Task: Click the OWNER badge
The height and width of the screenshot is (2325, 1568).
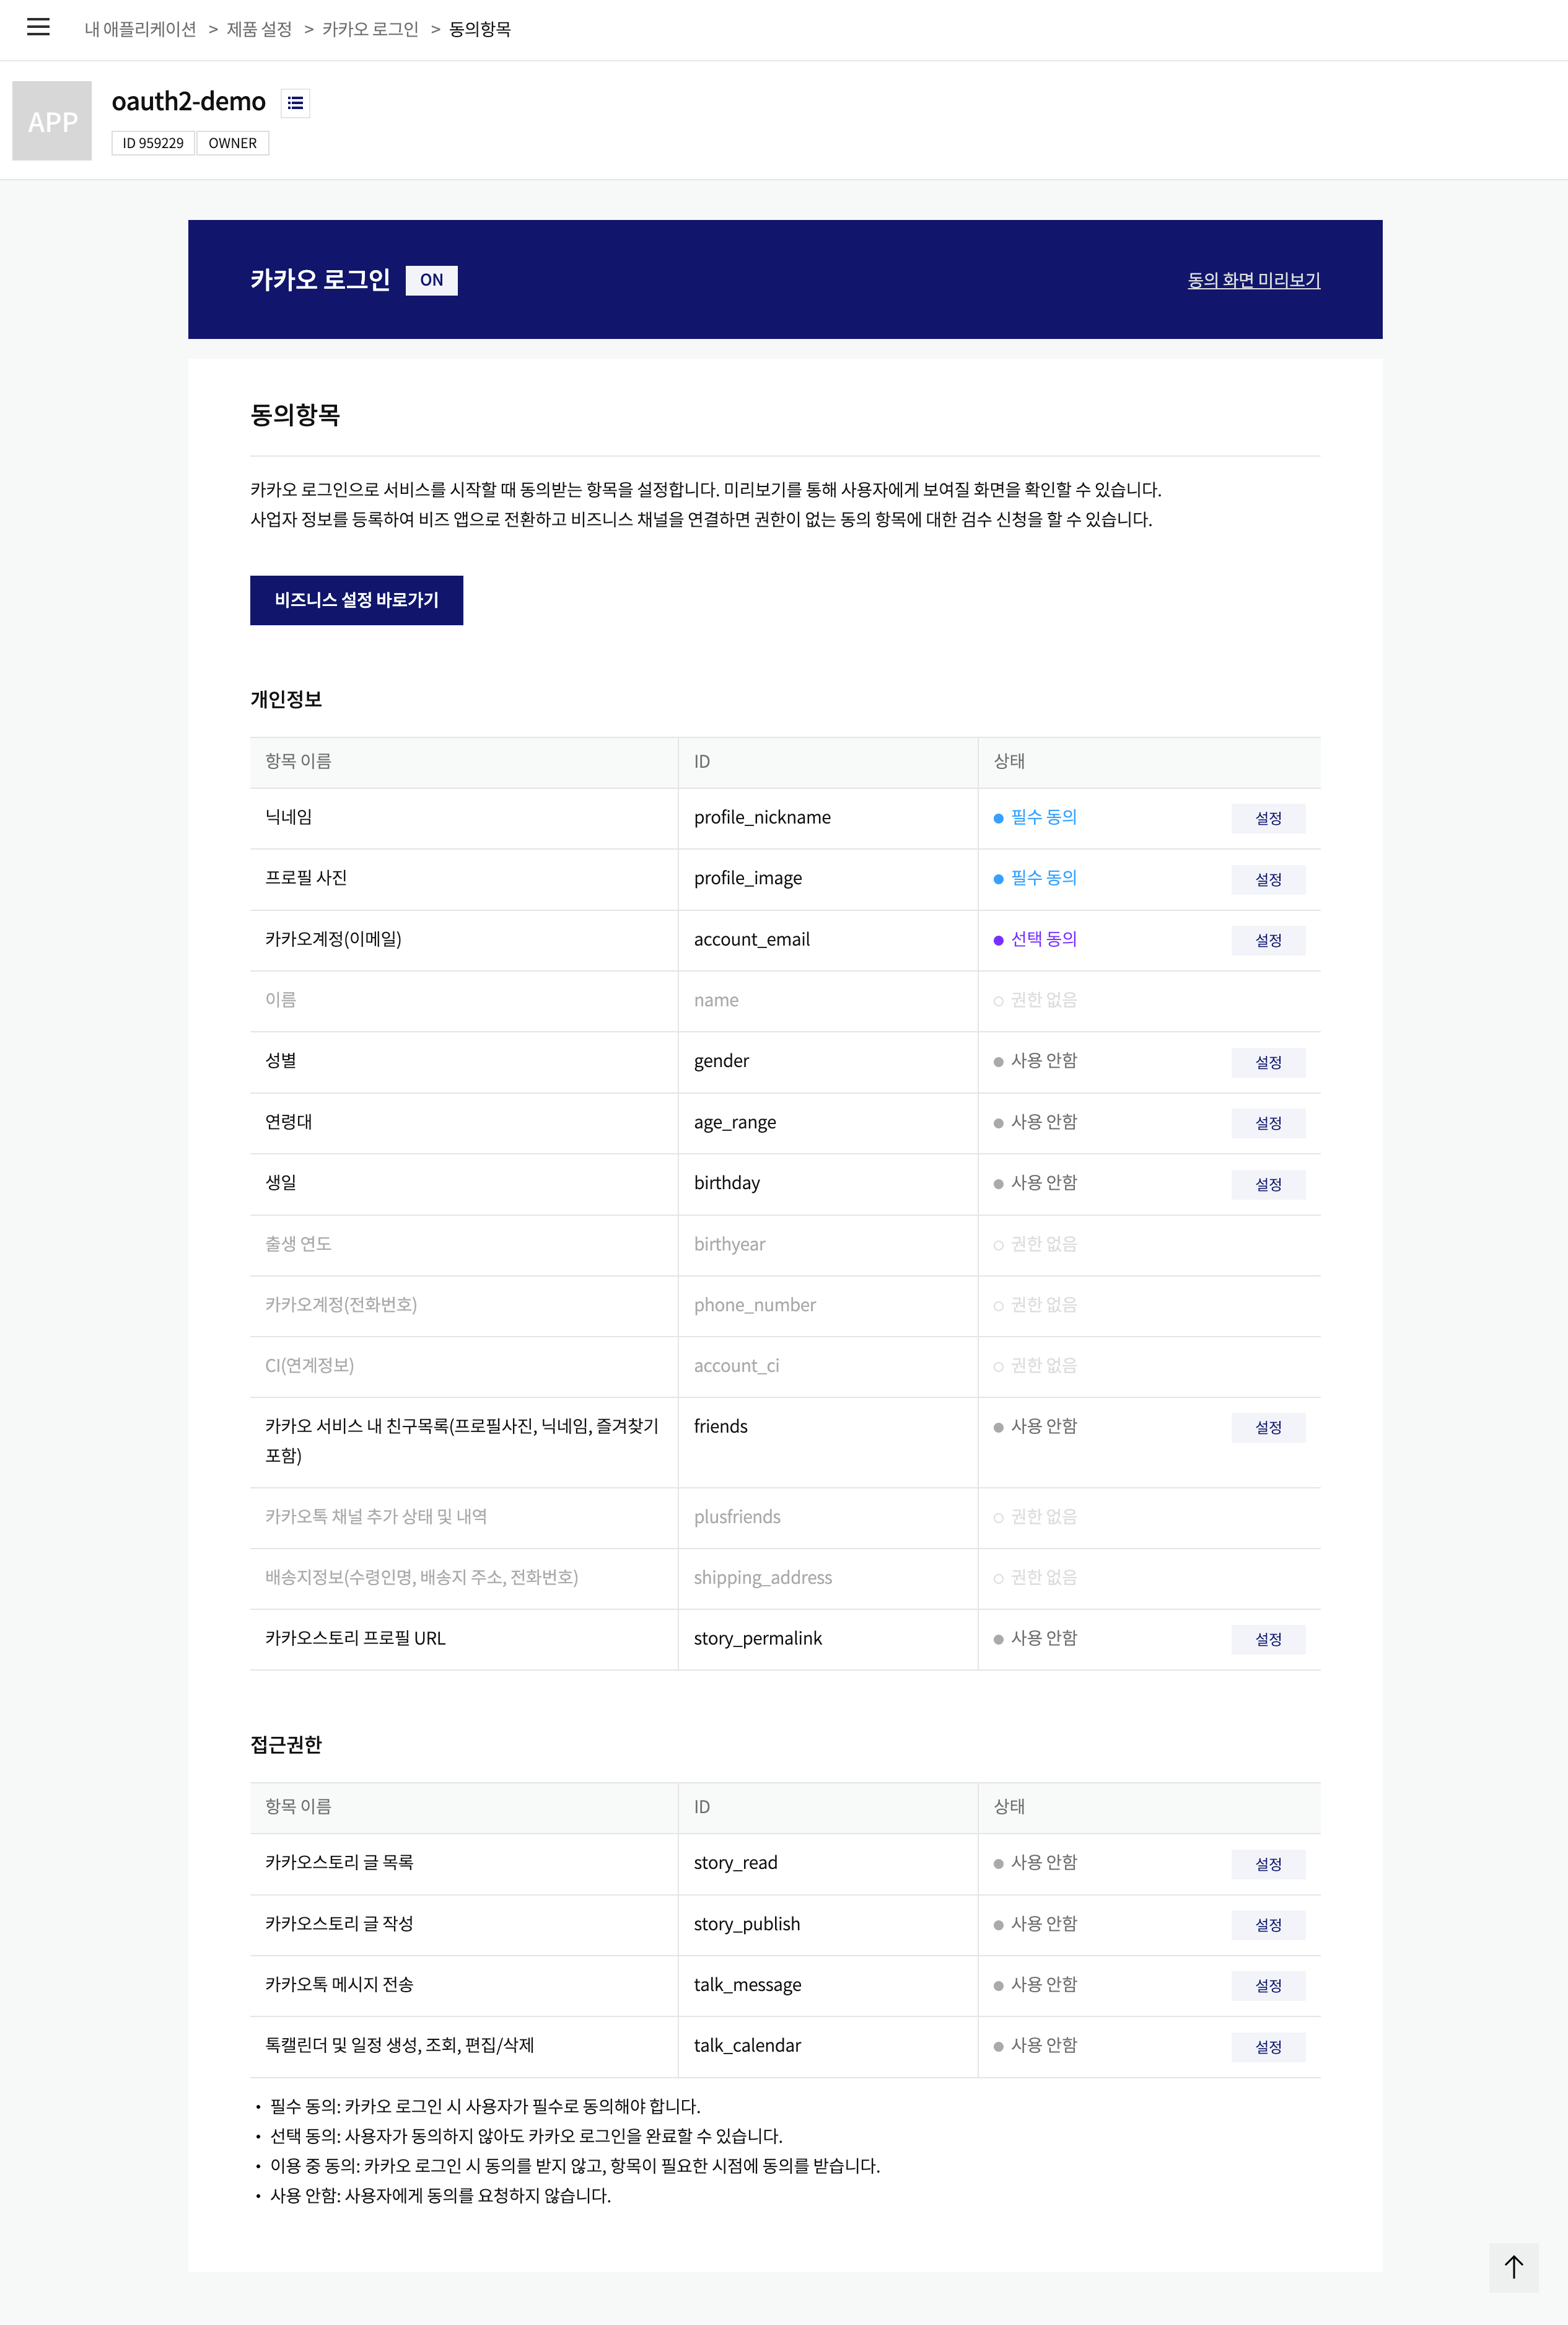Action: tap(232, 143)
